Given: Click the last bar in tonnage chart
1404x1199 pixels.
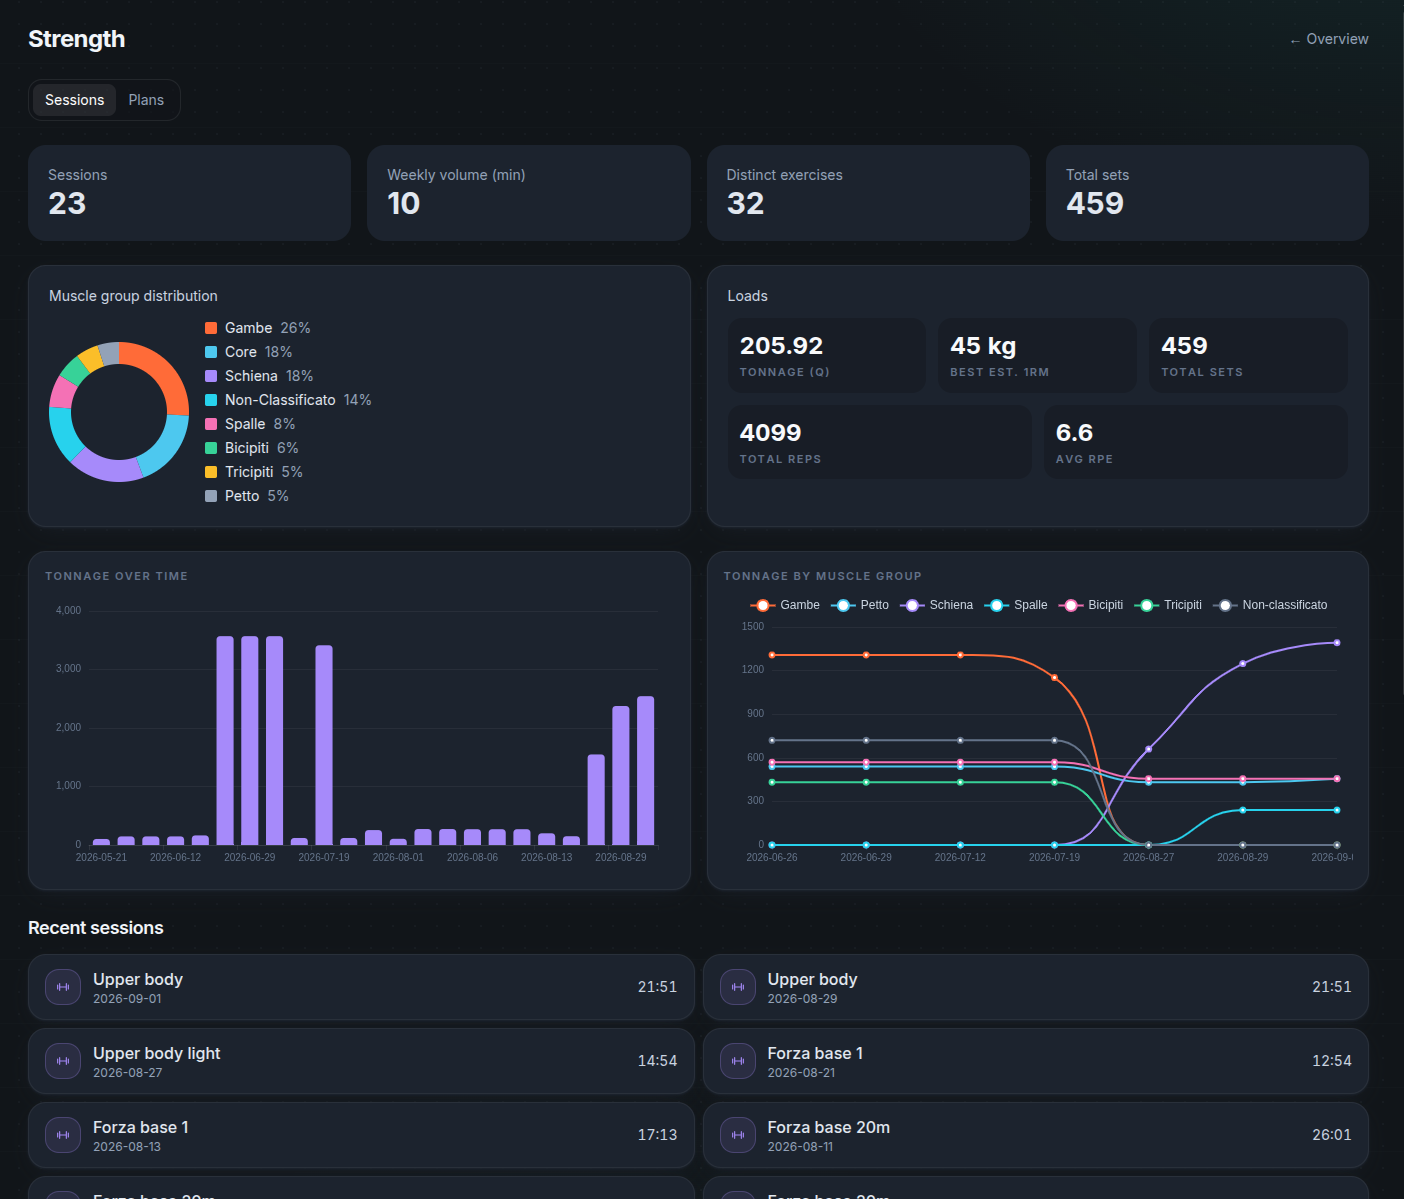Looking at the screenshot, I should click(x=645, y=770).
